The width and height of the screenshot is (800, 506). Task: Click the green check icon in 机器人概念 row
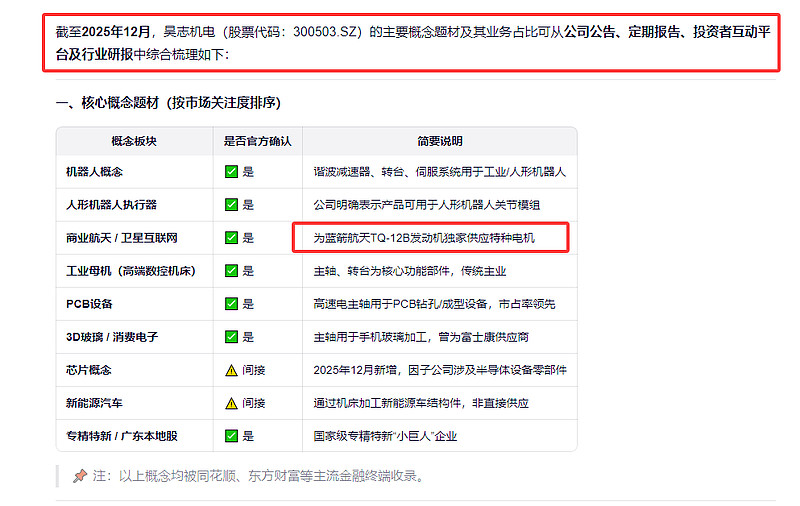231,171
